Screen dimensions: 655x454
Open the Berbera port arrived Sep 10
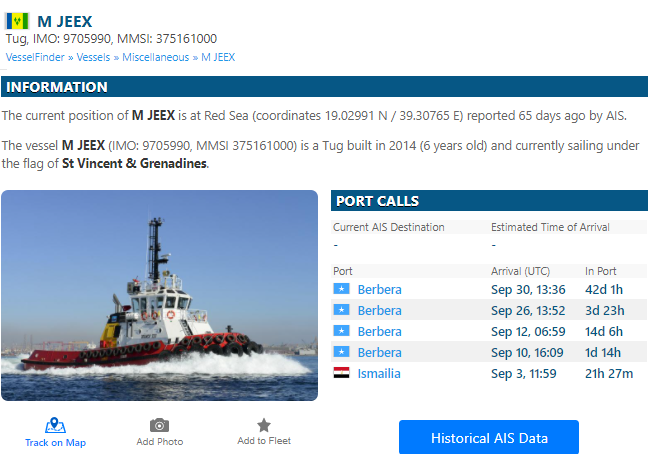pos(379,353)
